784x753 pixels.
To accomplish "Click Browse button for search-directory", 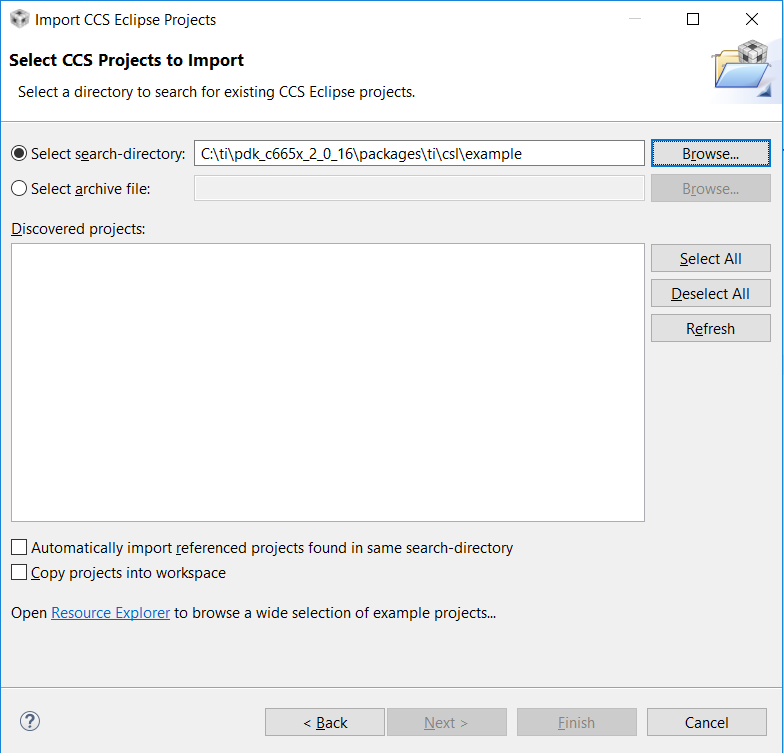I will [710, 154].
